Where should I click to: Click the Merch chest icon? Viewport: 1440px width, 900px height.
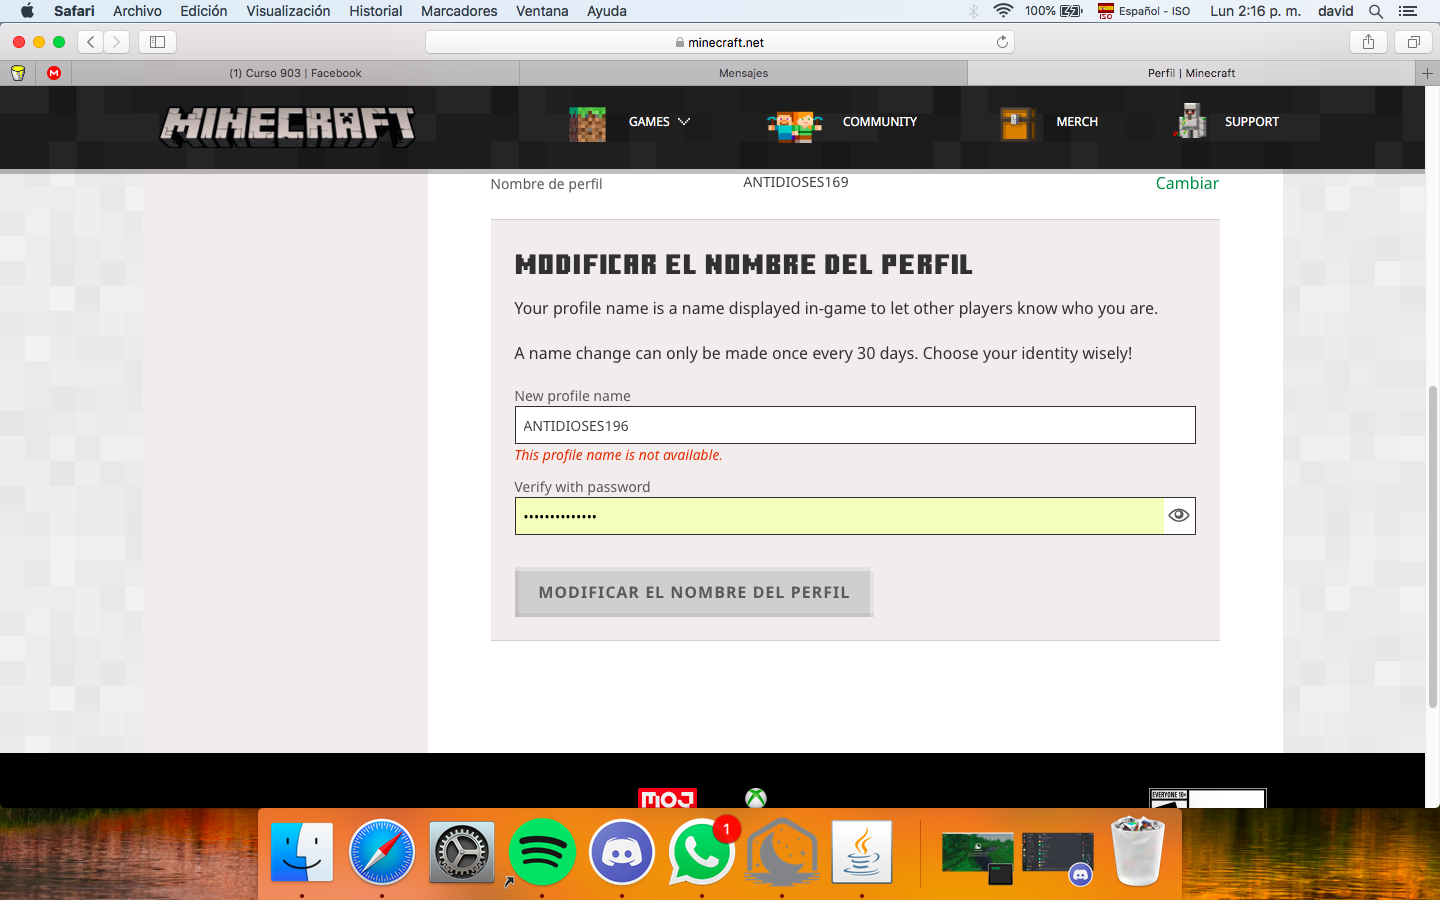1018,124
